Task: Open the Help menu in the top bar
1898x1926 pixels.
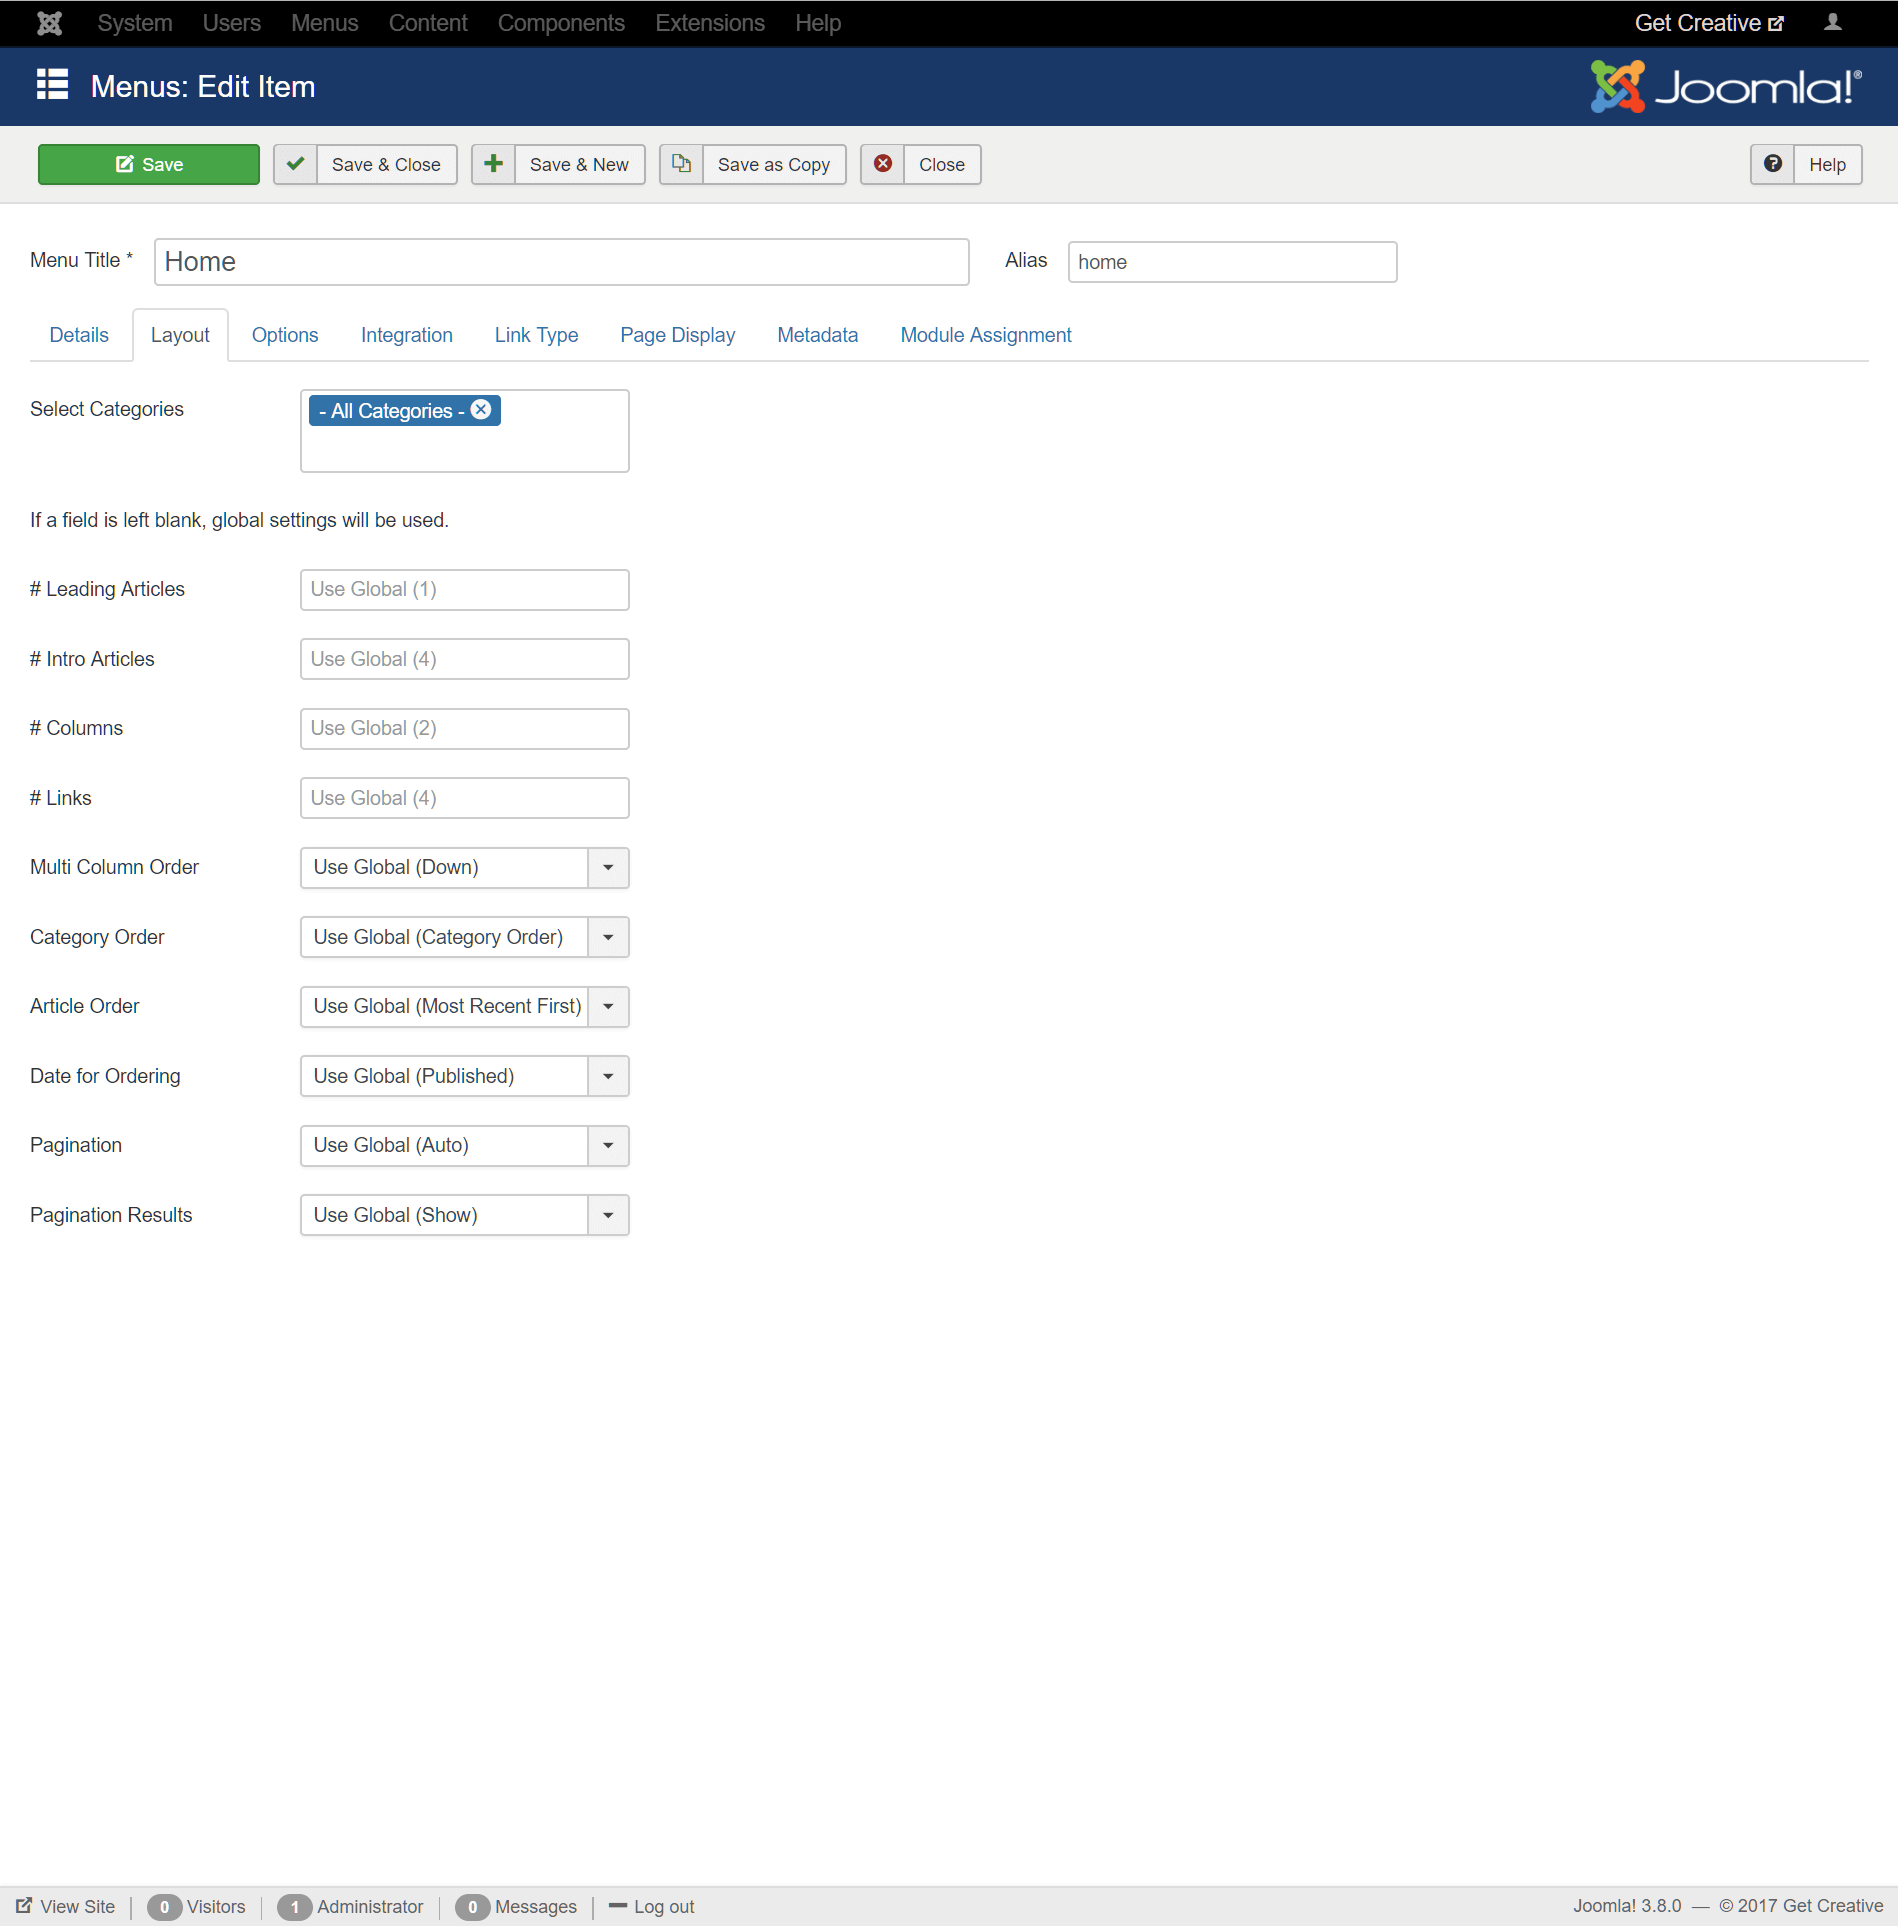Action: point(818,23)
